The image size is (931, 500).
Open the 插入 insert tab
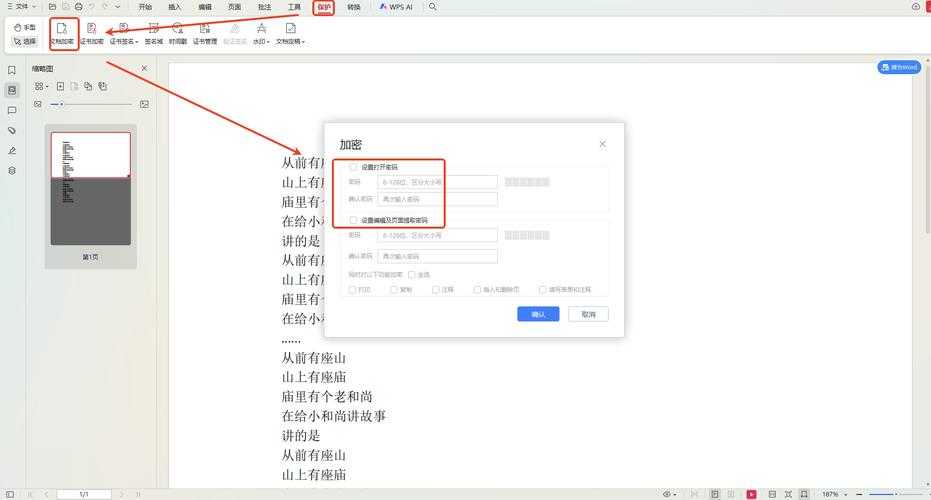click(175, 7)
